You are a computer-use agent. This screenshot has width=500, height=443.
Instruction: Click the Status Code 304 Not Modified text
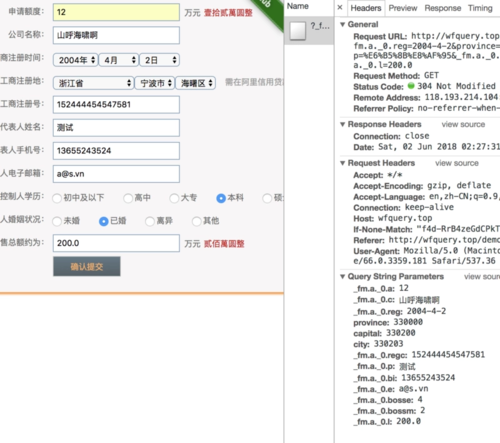click(456, 86)
